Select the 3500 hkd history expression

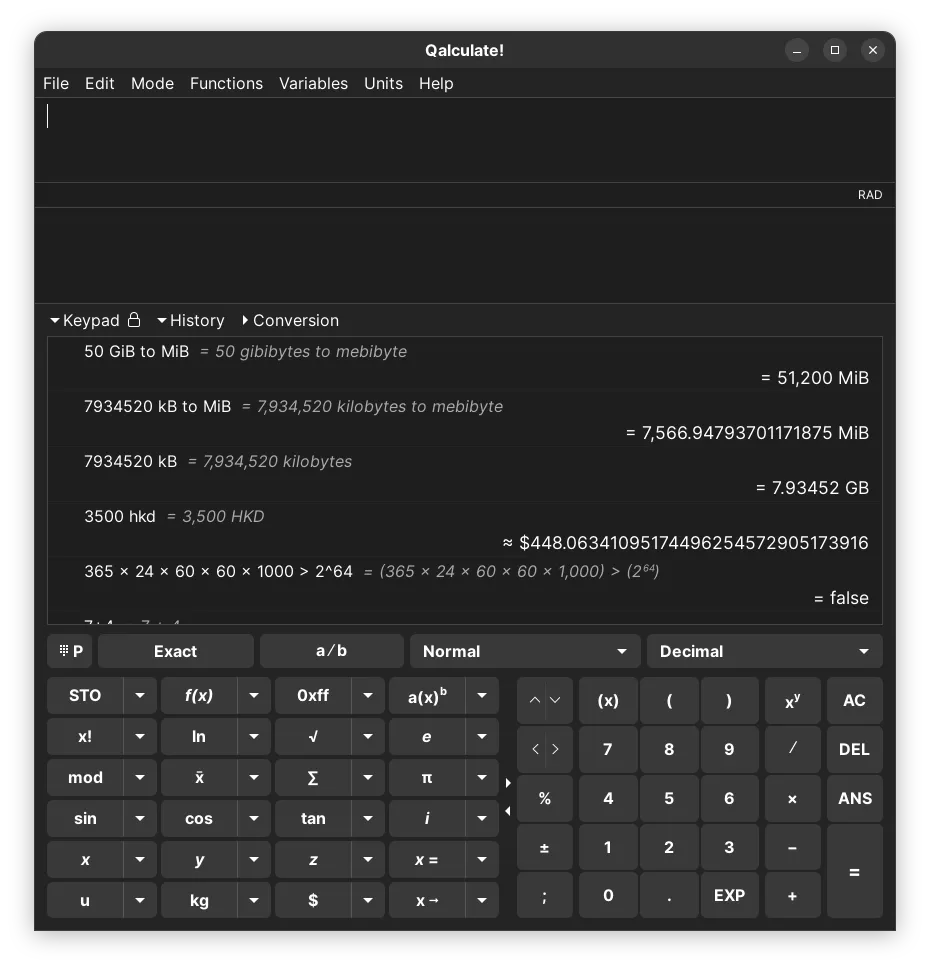pos(120,516)
